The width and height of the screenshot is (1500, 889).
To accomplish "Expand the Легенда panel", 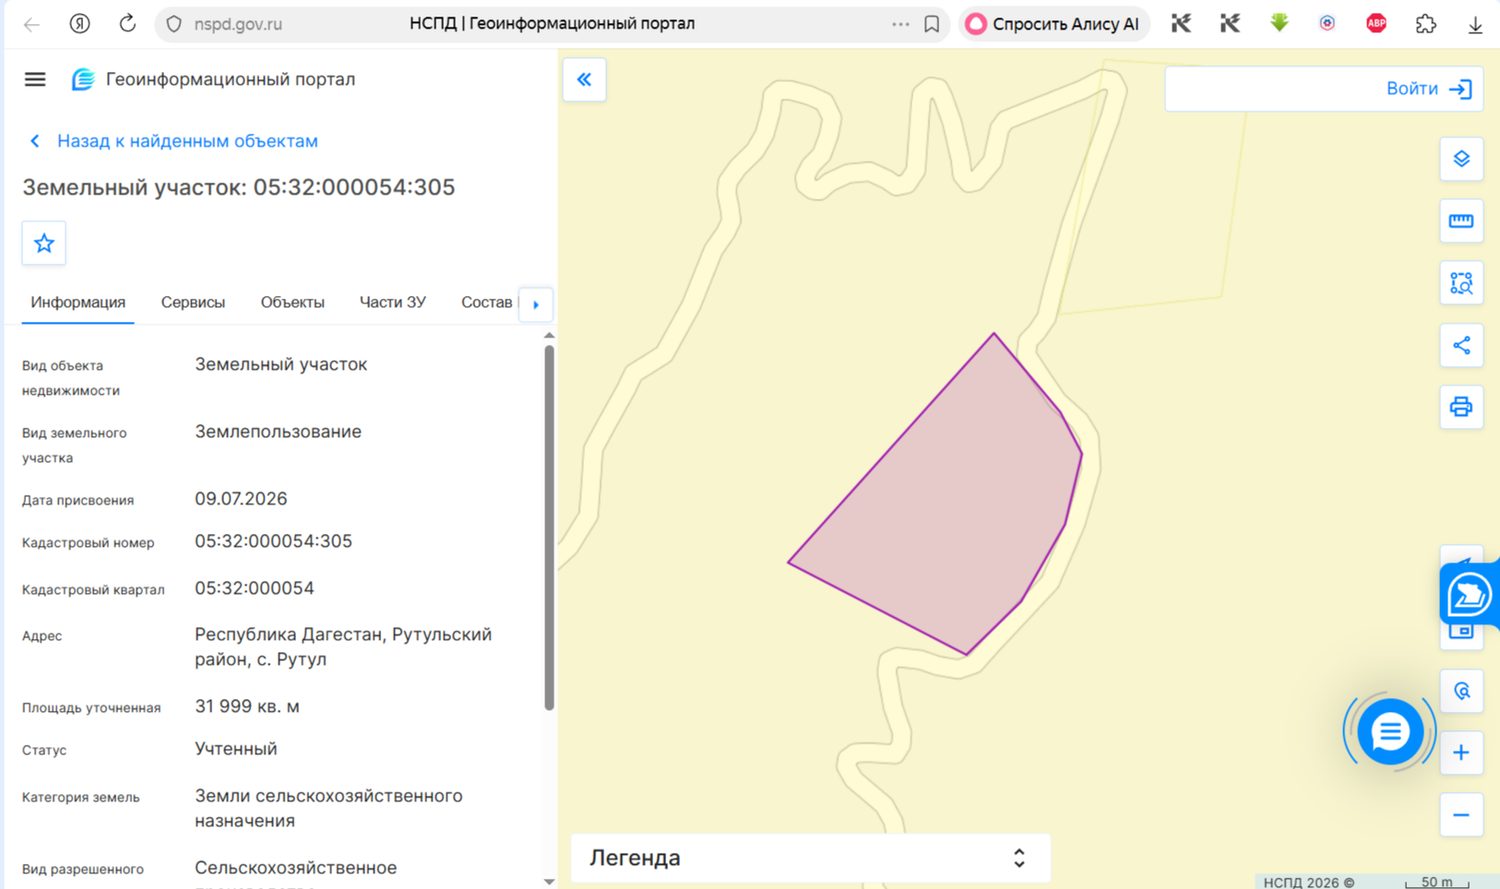I will click(x=810, y=858).
